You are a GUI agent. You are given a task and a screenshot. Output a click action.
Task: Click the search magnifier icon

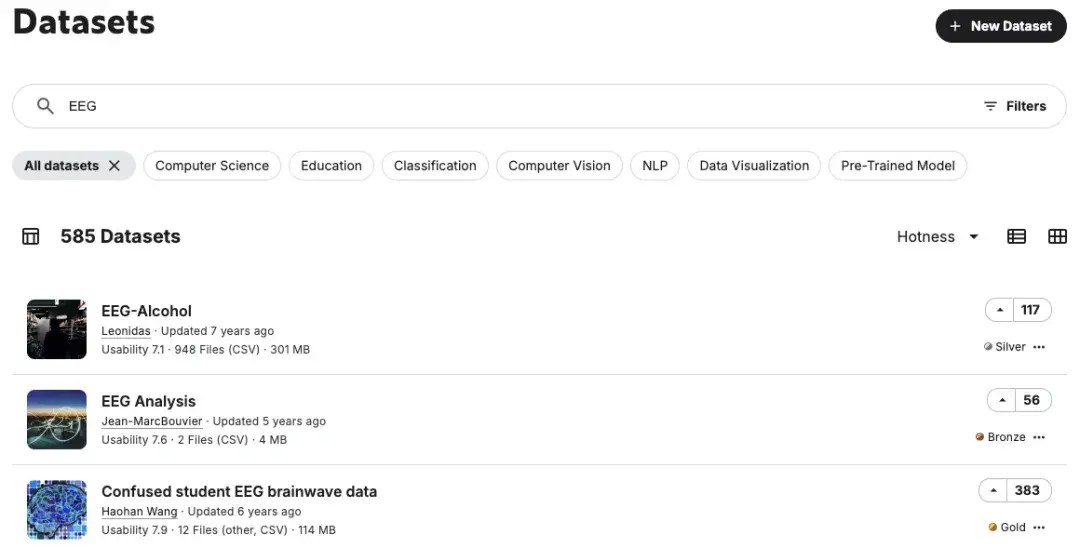click(x=45, y=106)
